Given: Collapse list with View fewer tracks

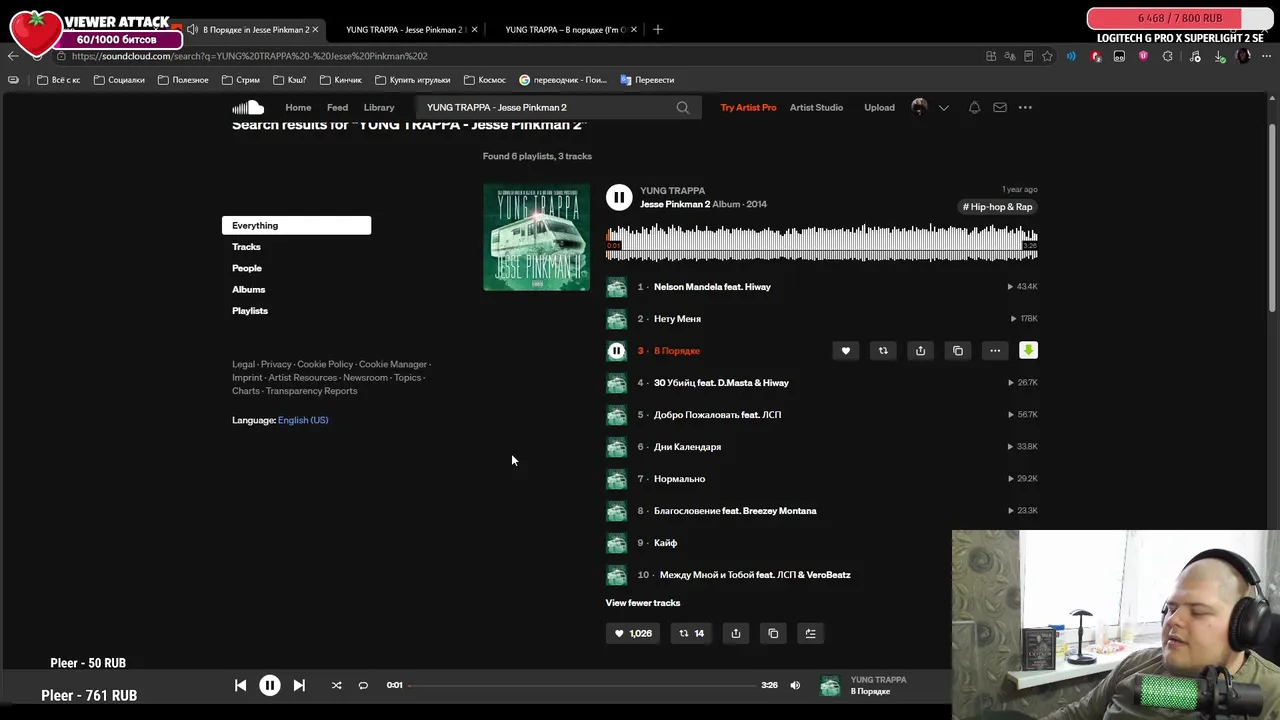Looking at the screenshot, I should coord(643,603).
